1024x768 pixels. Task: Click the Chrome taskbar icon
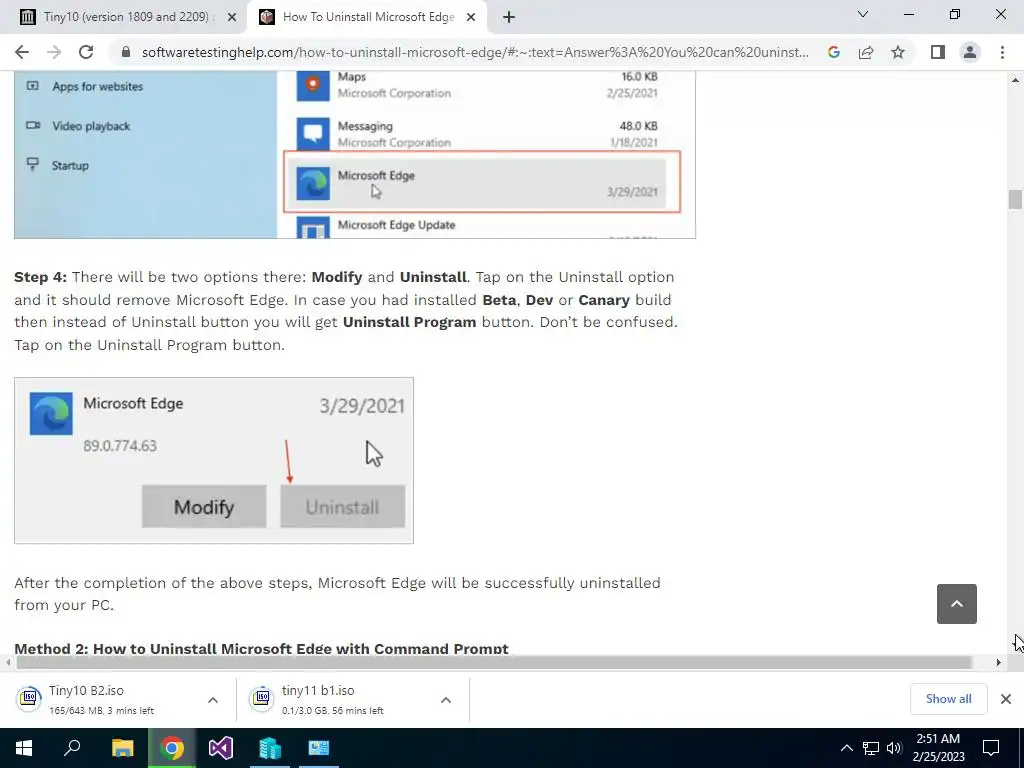point(172,748)
